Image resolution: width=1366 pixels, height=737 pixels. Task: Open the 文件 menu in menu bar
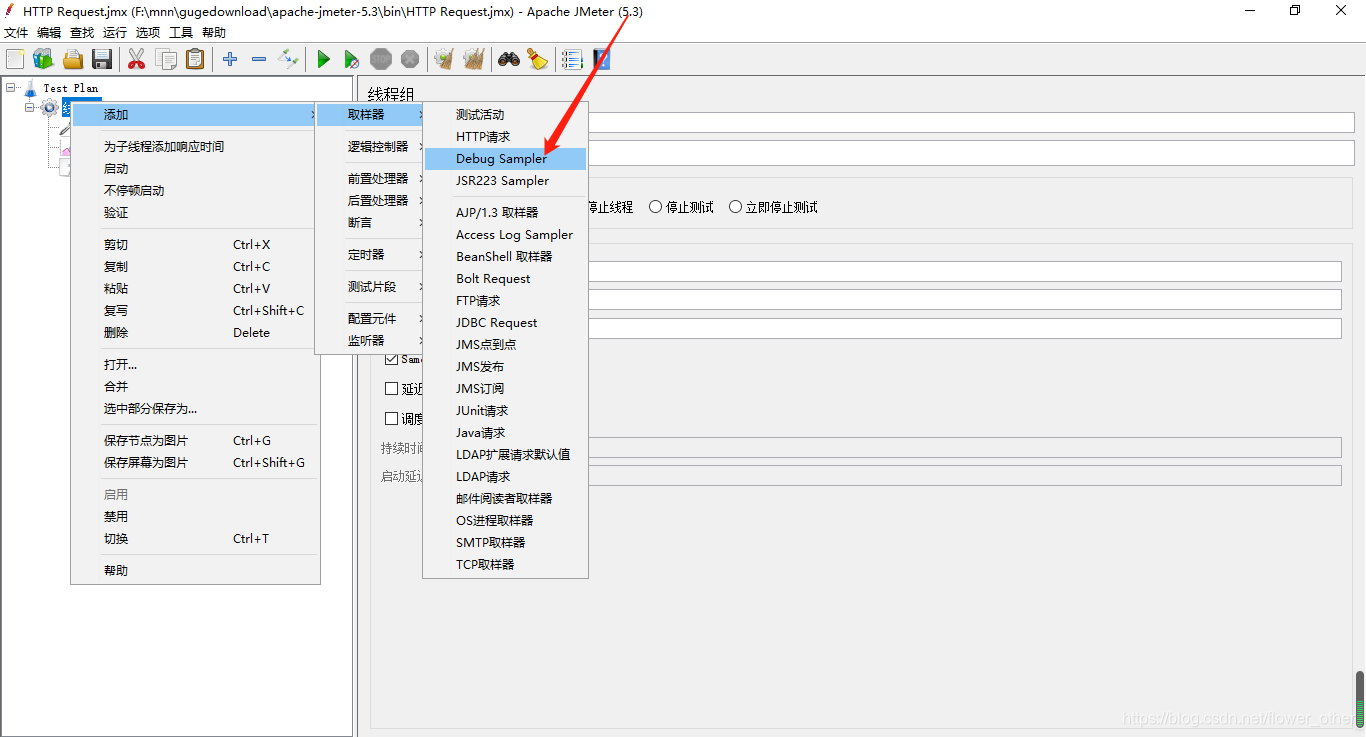point(16,33)
